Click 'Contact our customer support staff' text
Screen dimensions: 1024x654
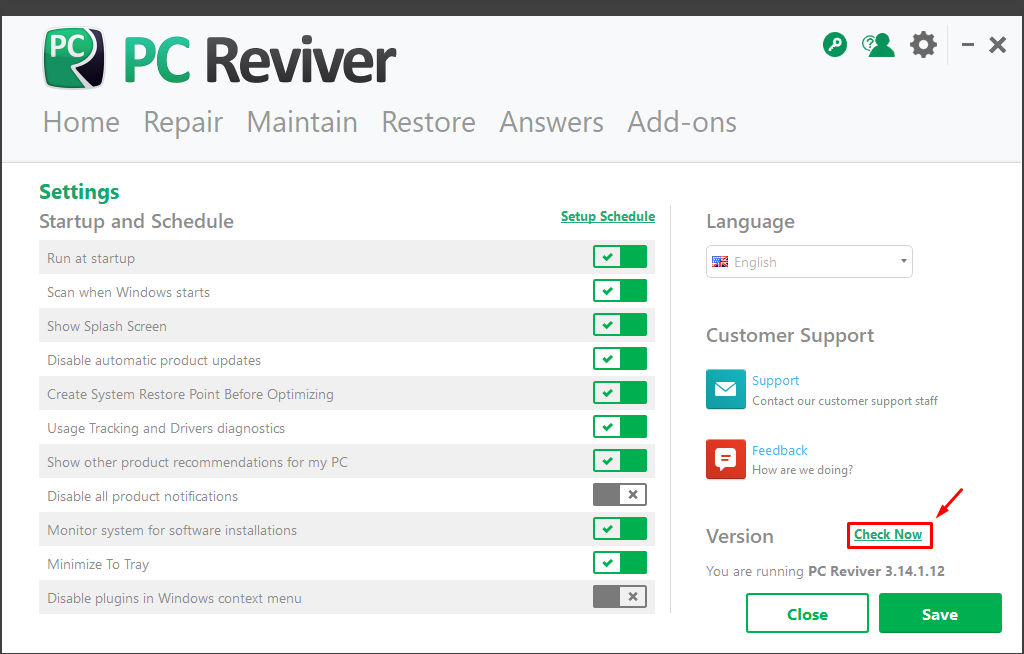(845, 401)
